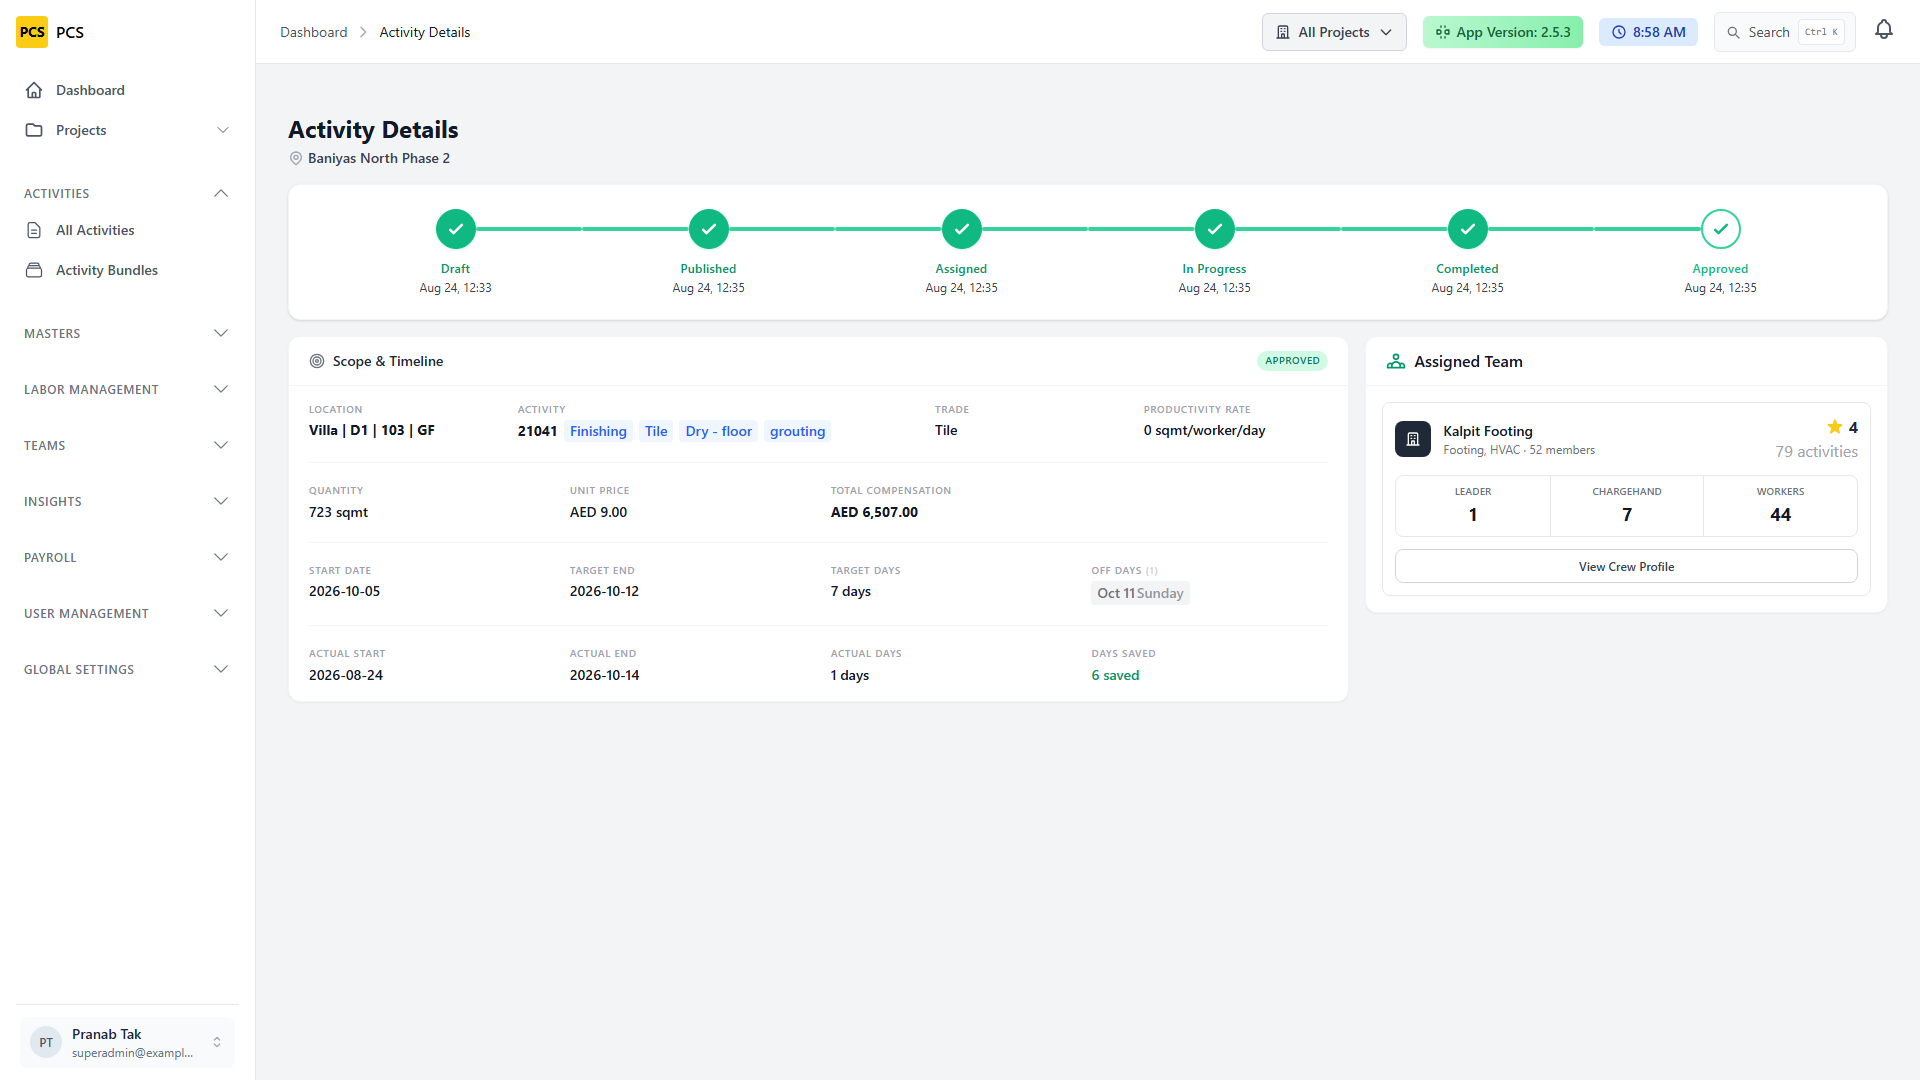Expand the Labor Management section
This screenshot has width=1920, height=1080.
(x=127, y=389)
